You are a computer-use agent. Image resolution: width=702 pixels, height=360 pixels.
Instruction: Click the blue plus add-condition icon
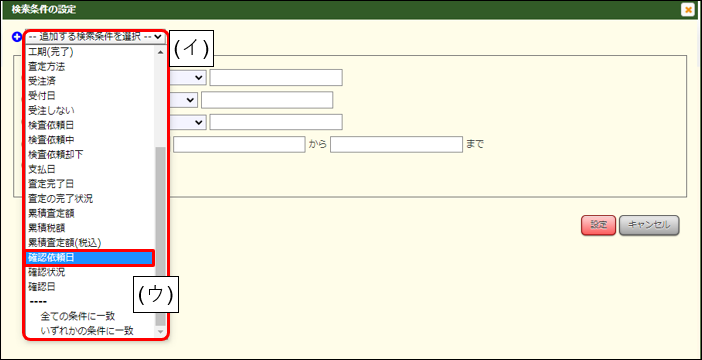[18, 37]
